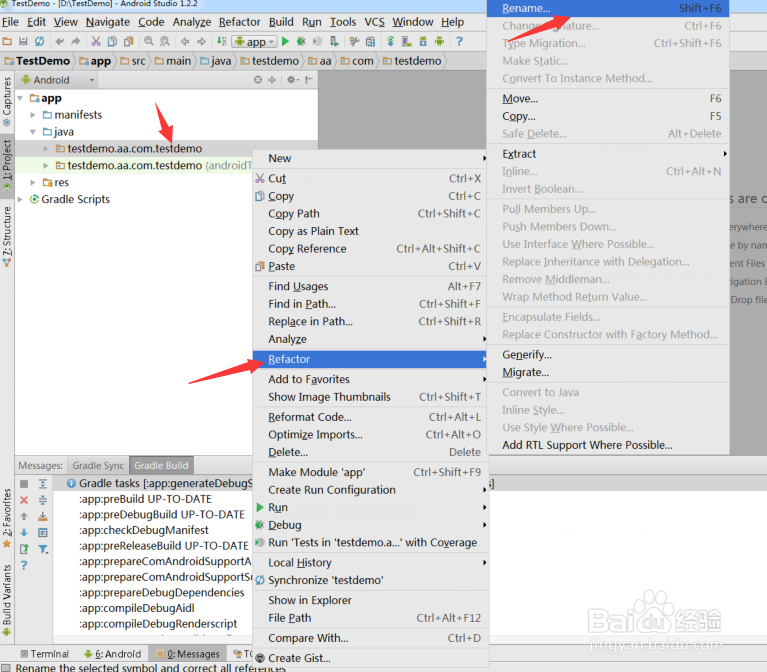Select the :app:checkDebugManifest message line
Image resolution: width=767 pixels, height=672 pixels.
click(x=144, y=530)
